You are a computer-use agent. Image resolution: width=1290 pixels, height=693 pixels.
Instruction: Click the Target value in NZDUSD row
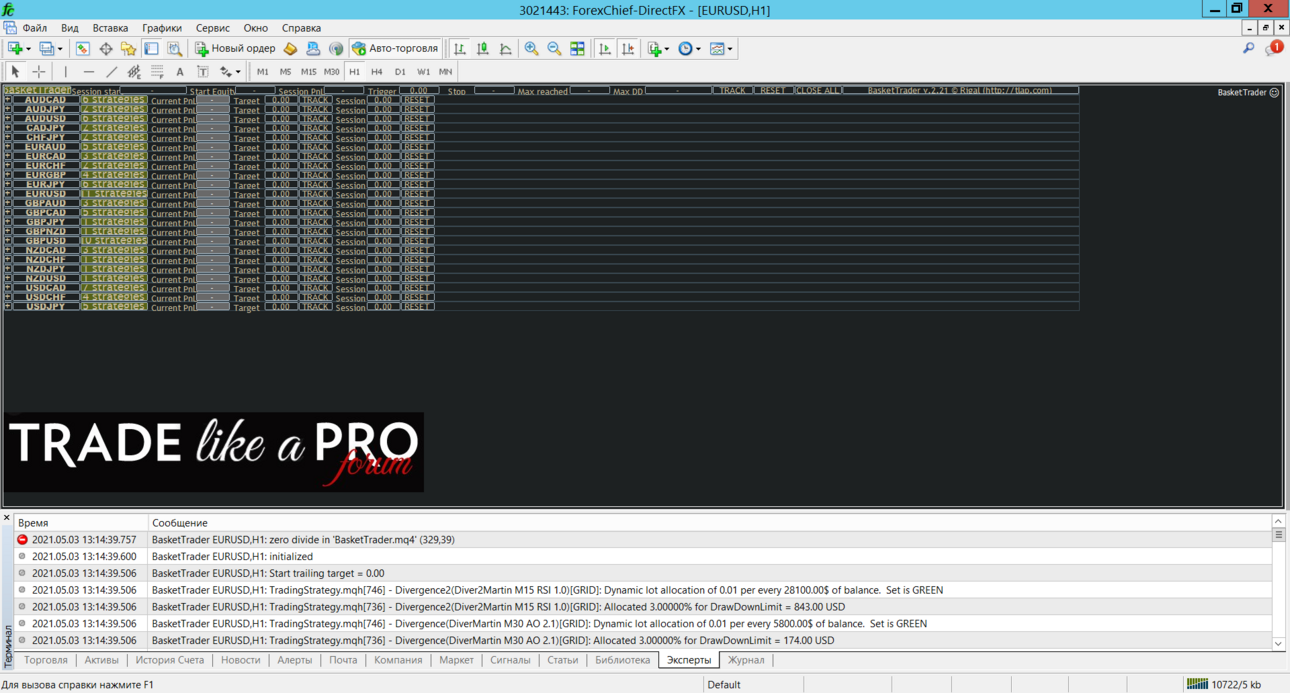pos(281,279)
